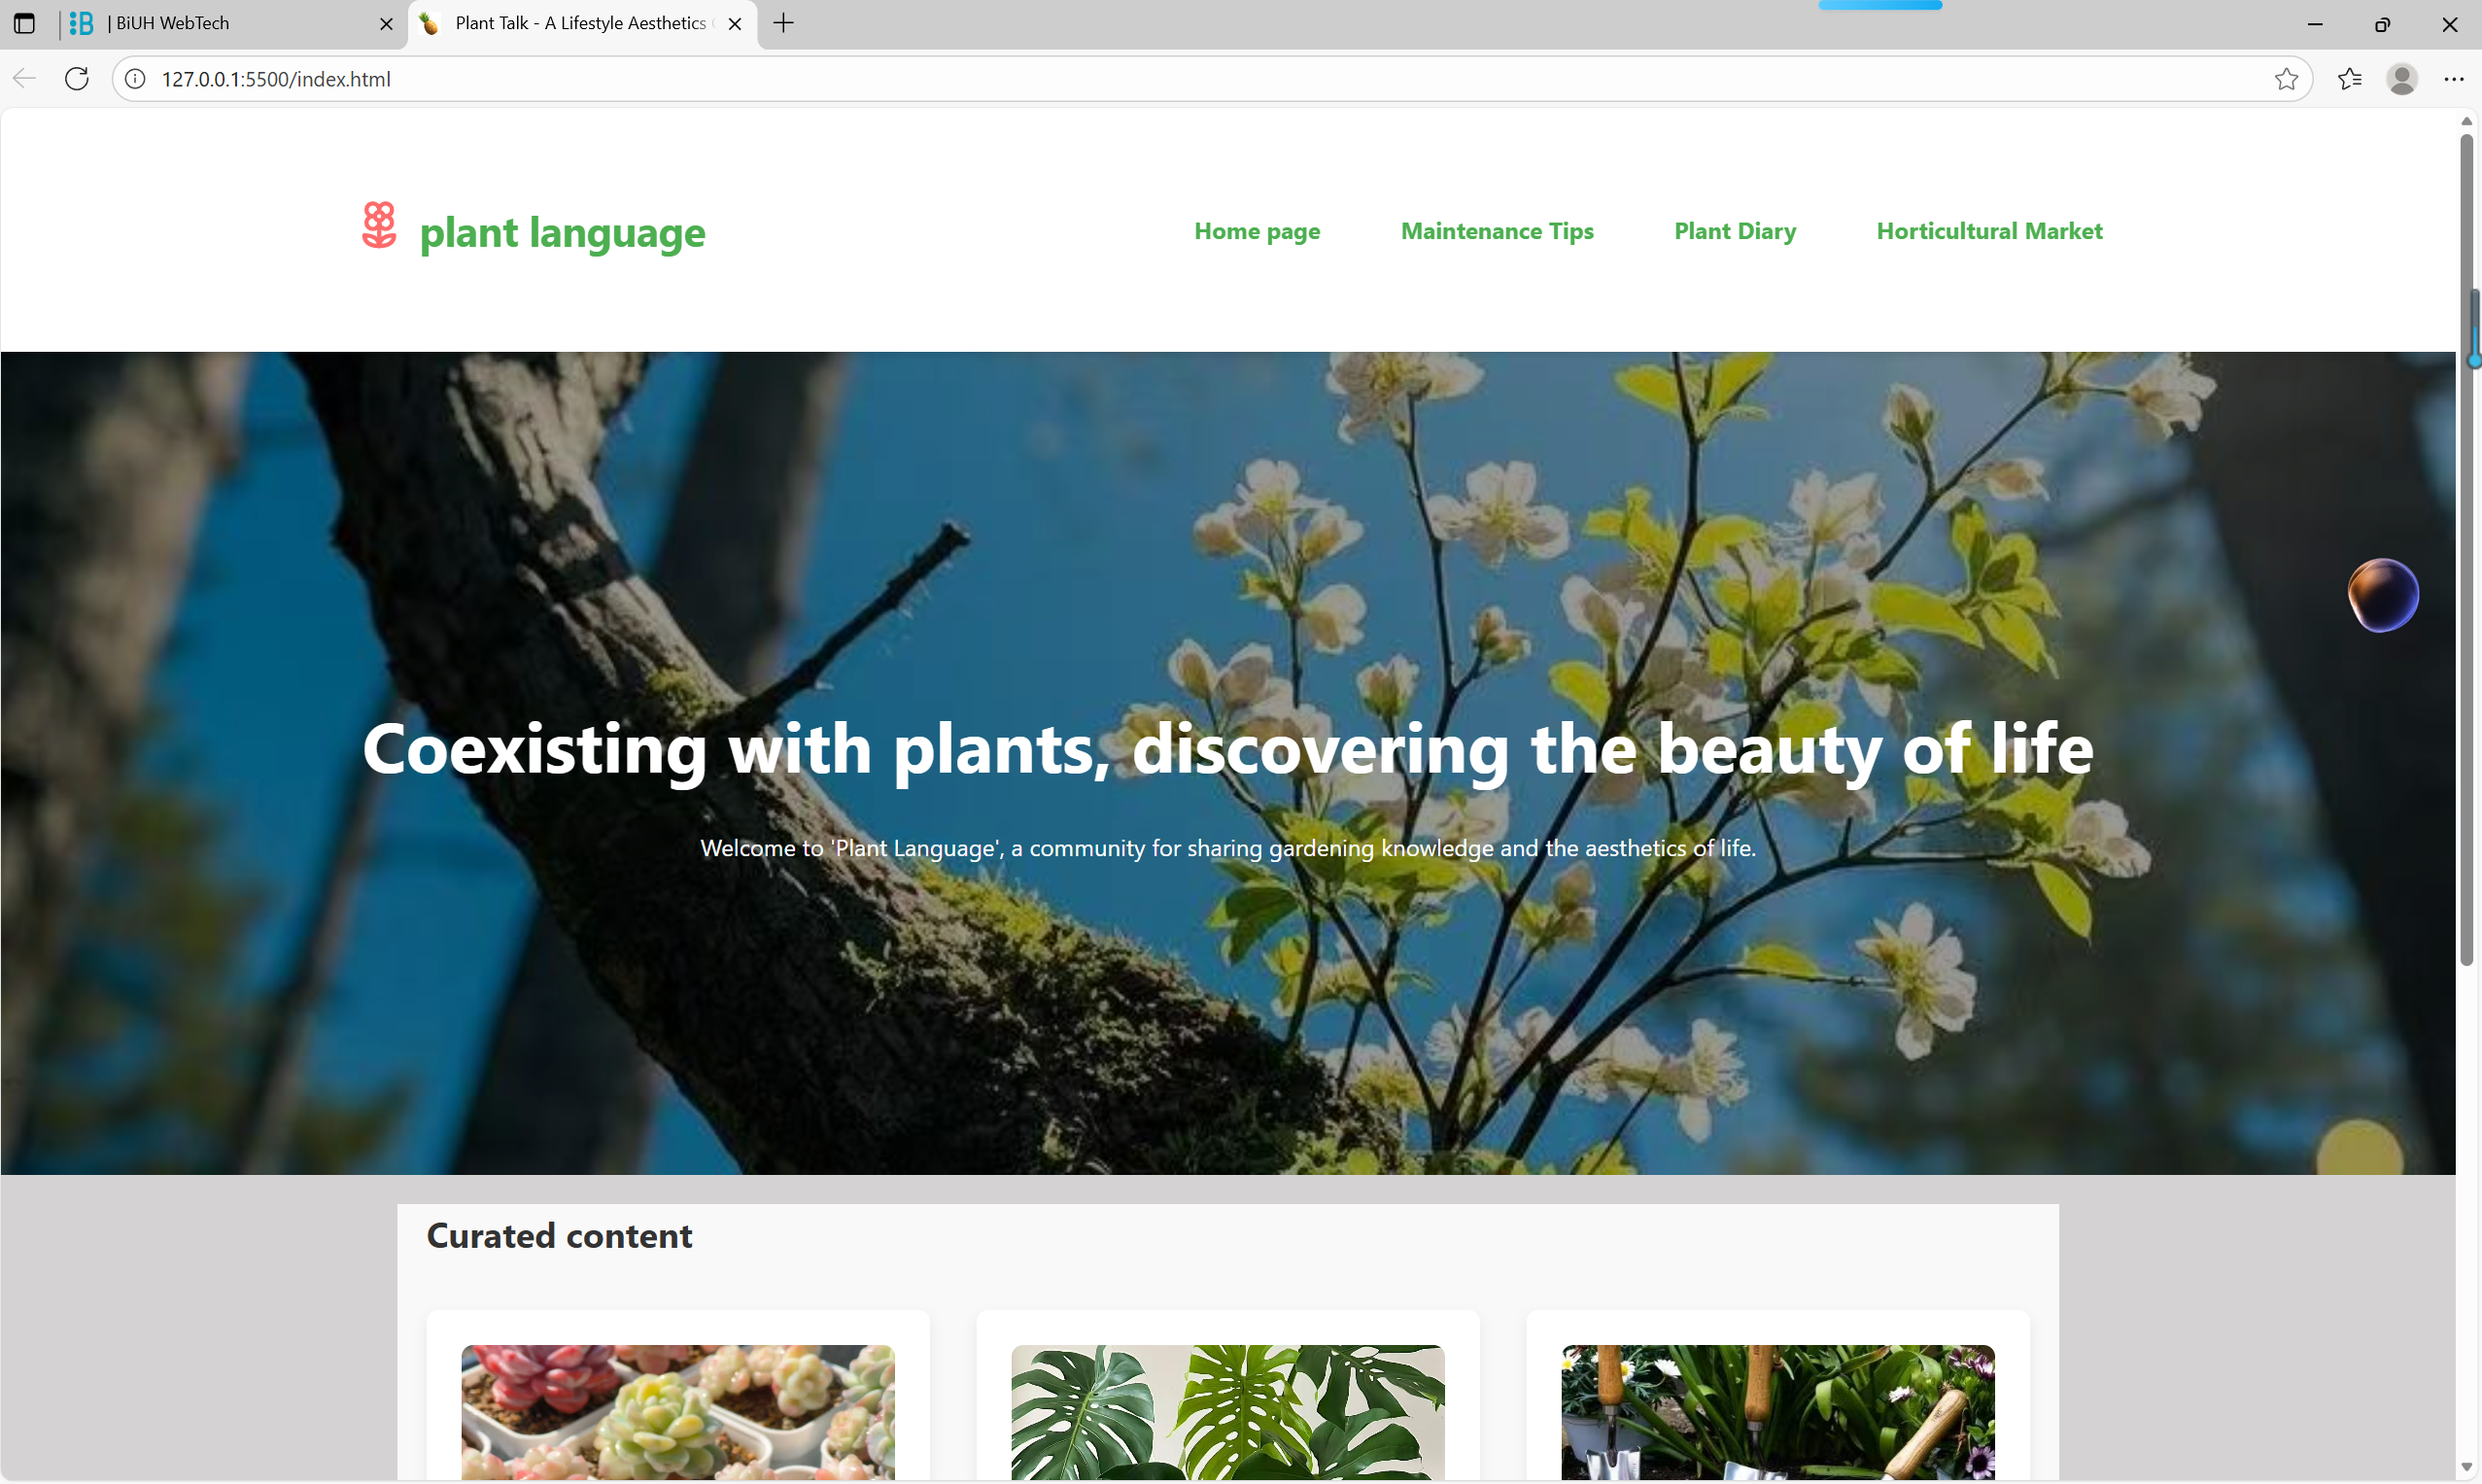Viewport: 2482px width, 1484px height.
Task: Click the red flower logo icon
Action: coord(379,226)
